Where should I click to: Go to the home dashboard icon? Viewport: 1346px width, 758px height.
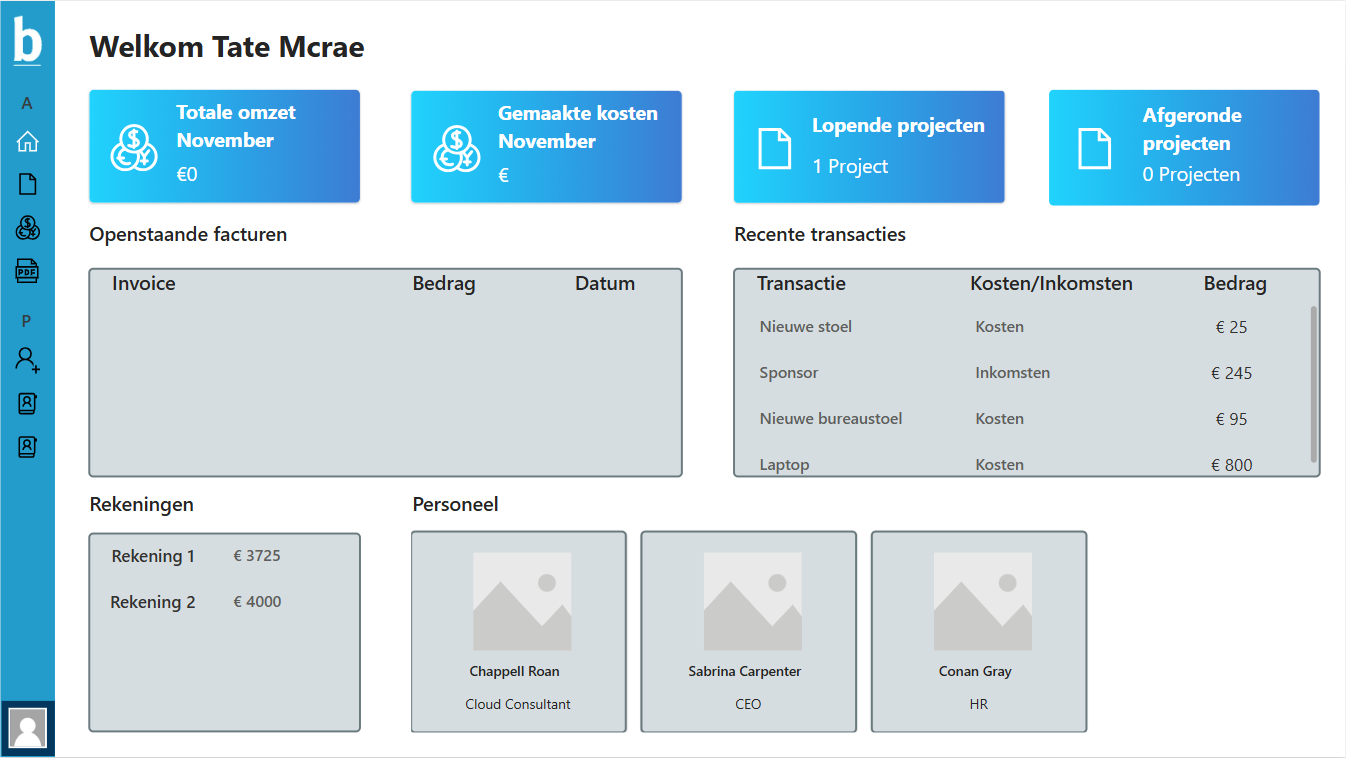click(x=27, y=142)
